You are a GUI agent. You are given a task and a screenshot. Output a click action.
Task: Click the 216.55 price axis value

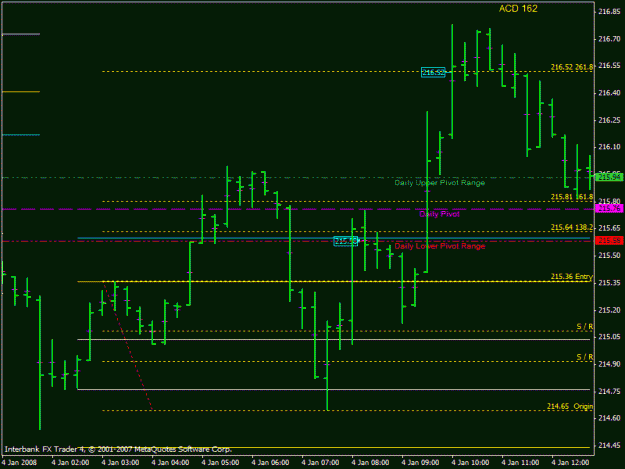pyautogui.click(x=609, y=66)
